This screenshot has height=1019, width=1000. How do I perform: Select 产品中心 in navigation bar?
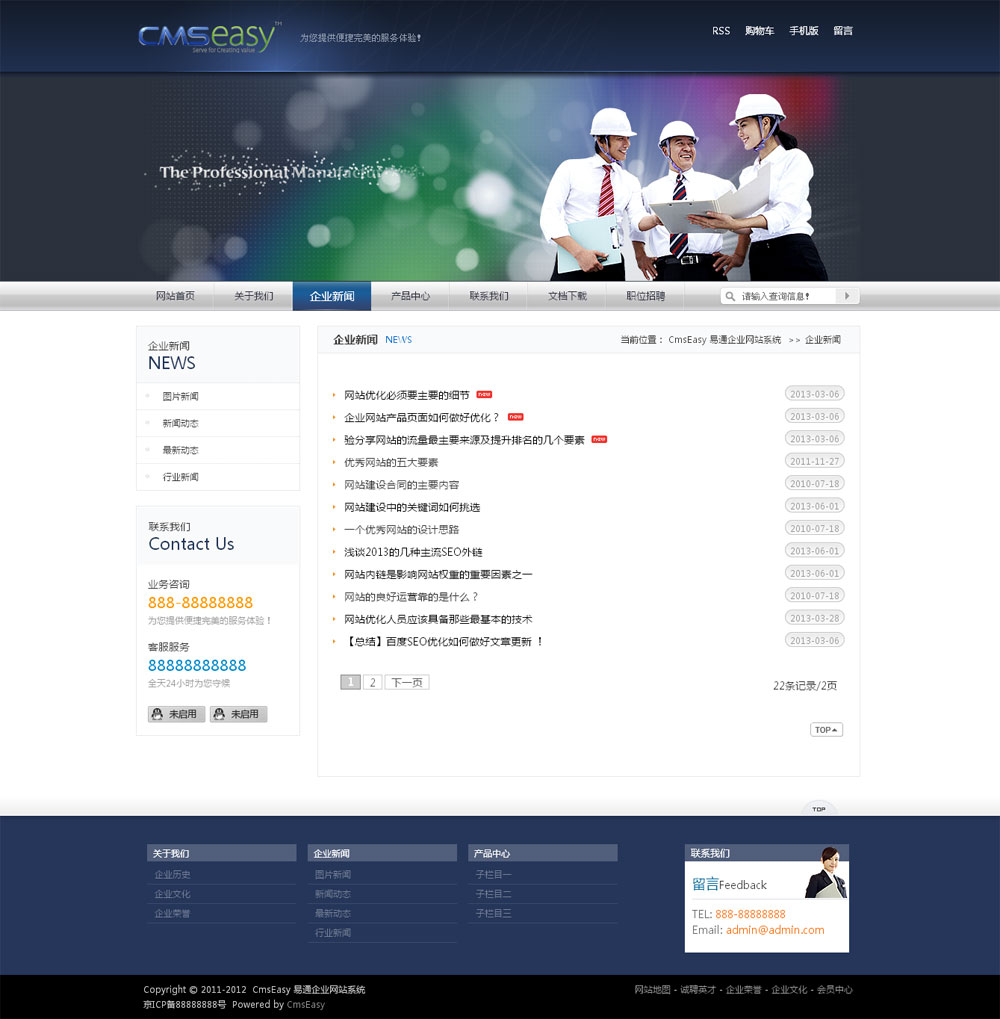point(410,296)
